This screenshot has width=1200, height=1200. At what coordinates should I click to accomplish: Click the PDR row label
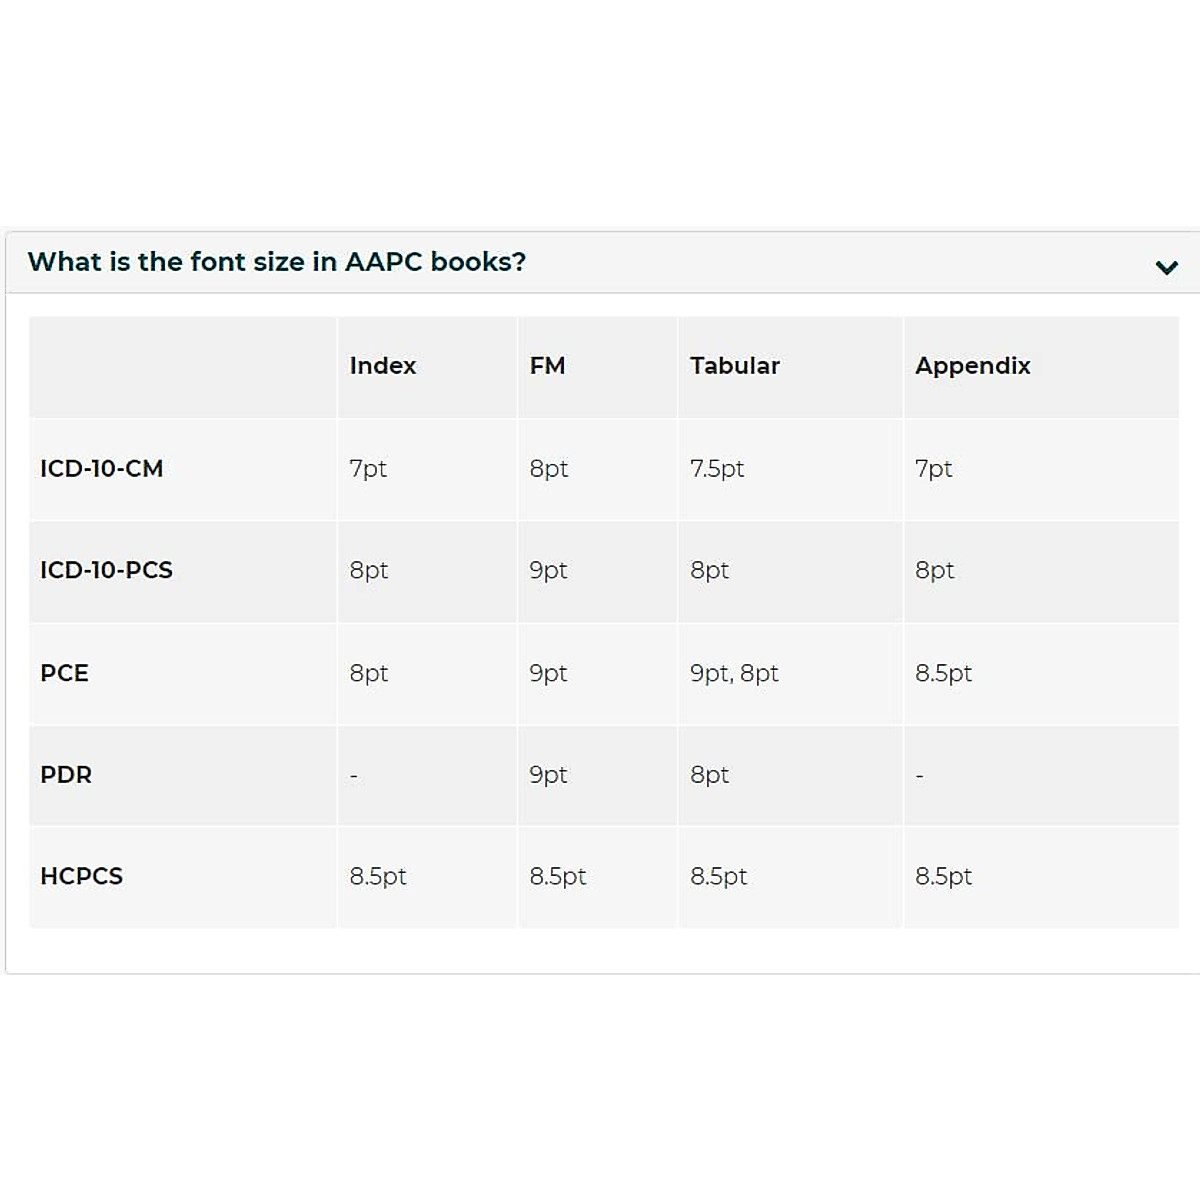tap(66, 775)
